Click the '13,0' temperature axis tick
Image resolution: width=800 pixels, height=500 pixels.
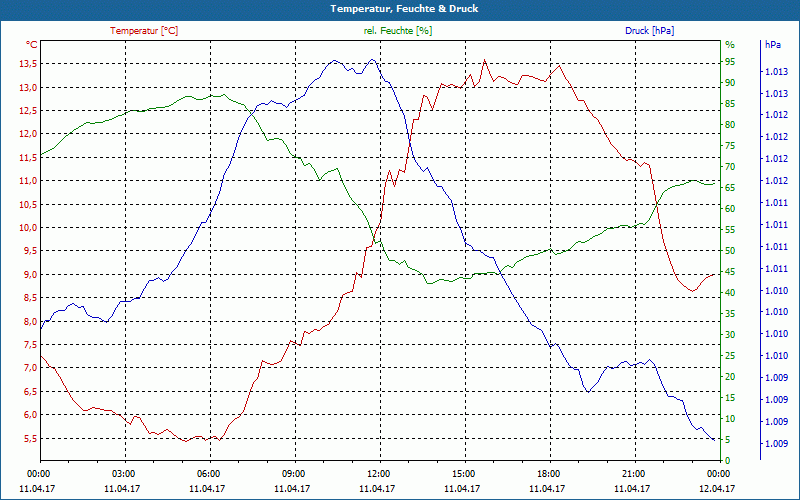pyautogui.click(x=28, y=87)
